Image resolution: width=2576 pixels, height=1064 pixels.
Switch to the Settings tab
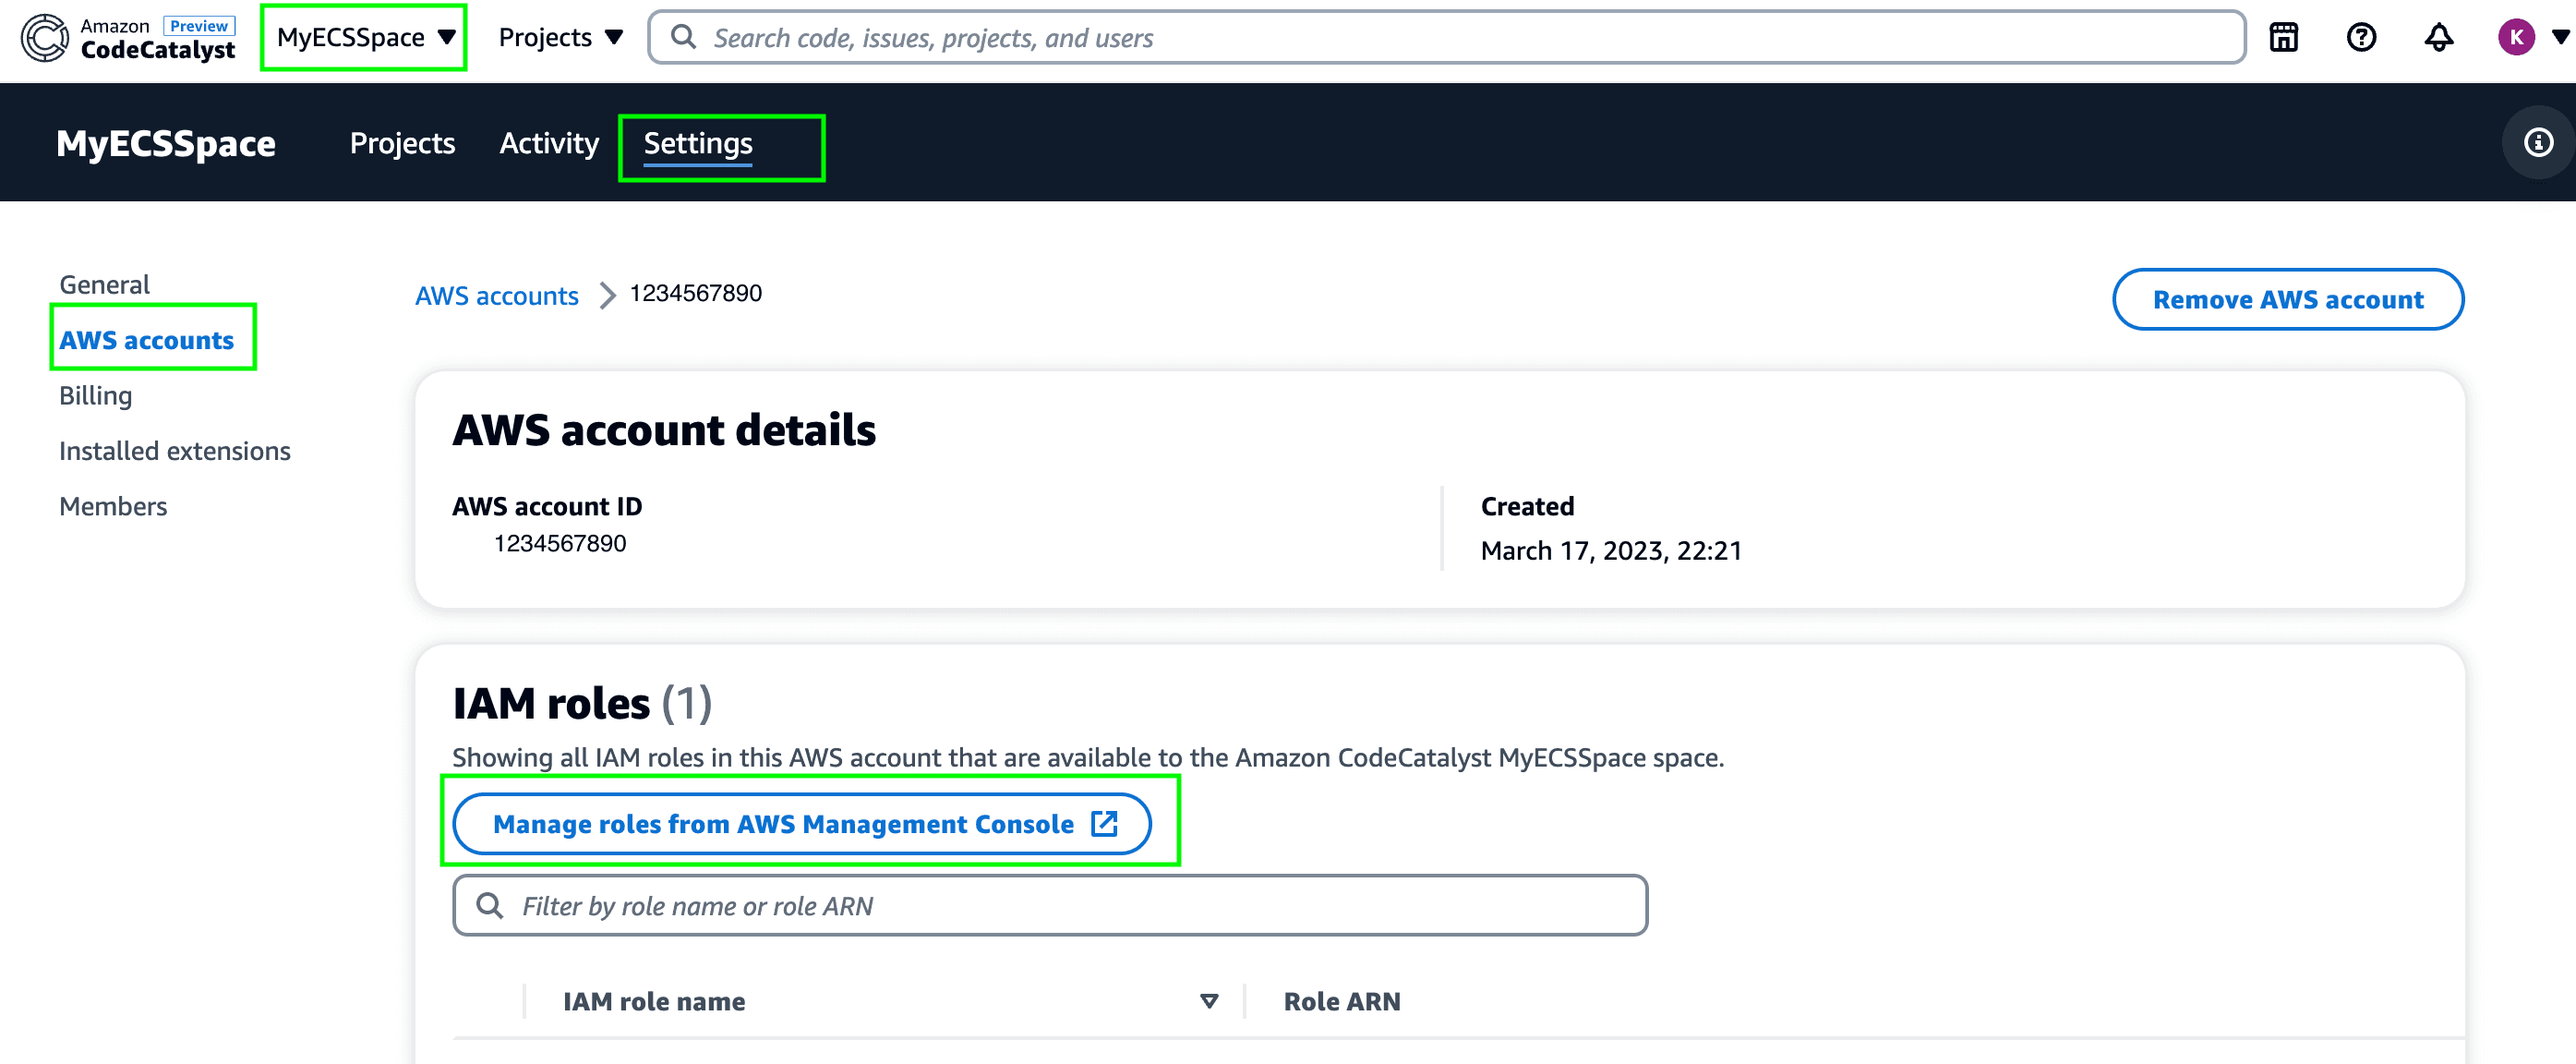pos(698,143)
